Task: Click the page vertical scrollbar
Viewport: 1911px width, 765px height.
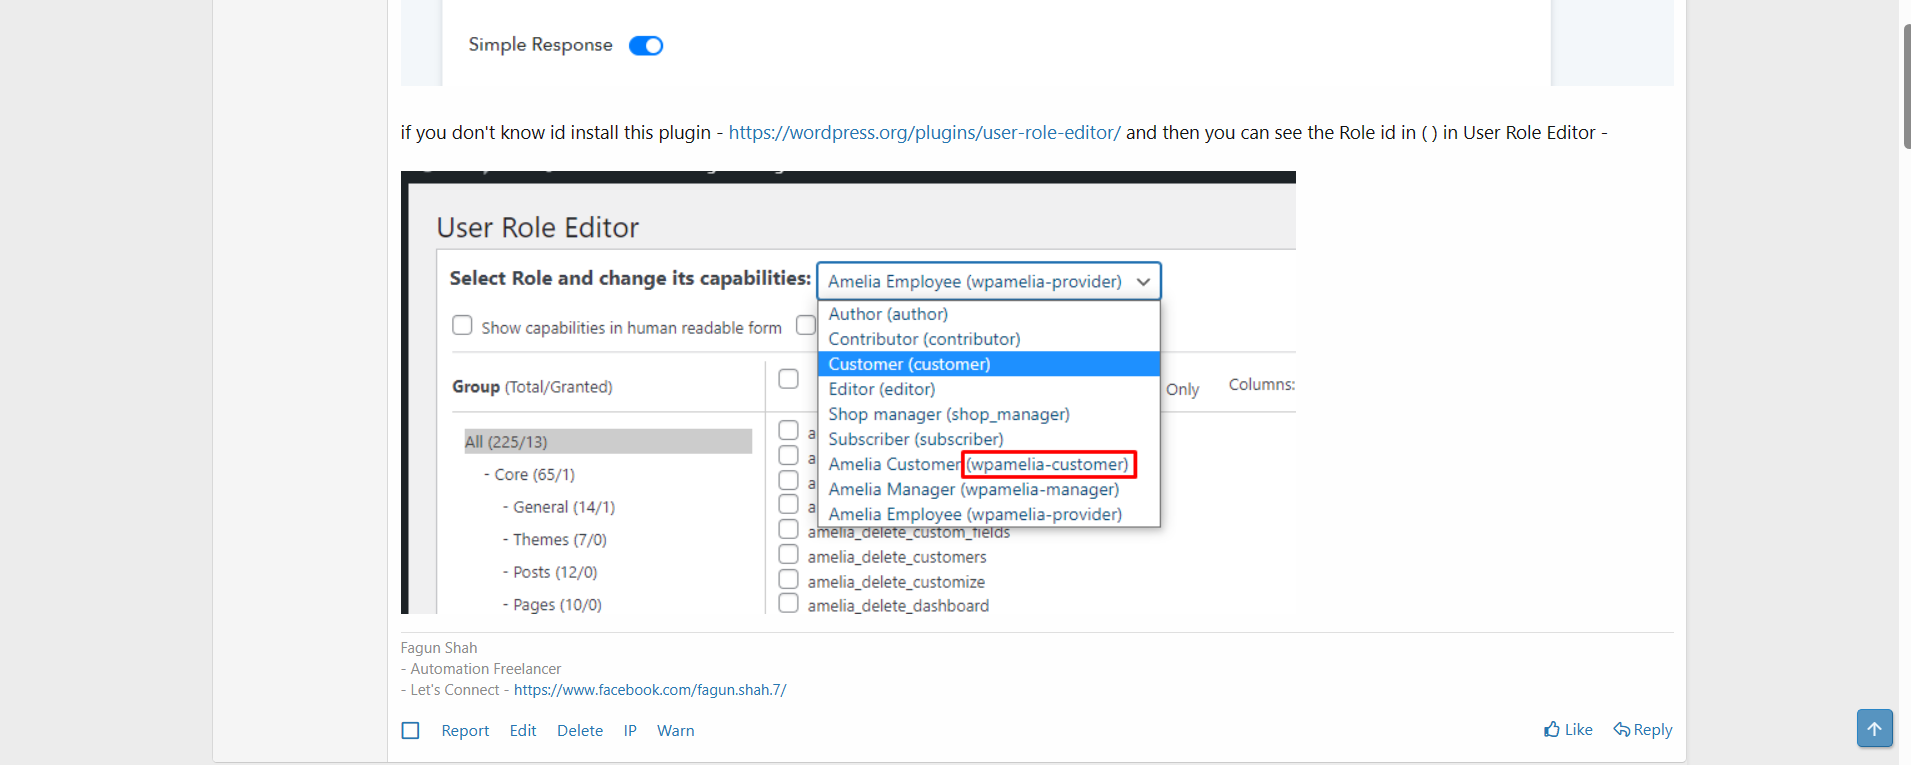Action: point(1906,87)
